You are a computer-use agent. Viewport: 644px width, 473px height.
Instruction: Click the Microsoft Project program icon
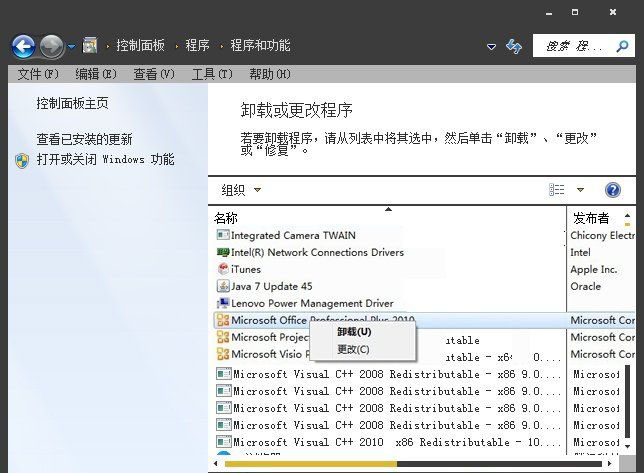(x=223, y=337)
